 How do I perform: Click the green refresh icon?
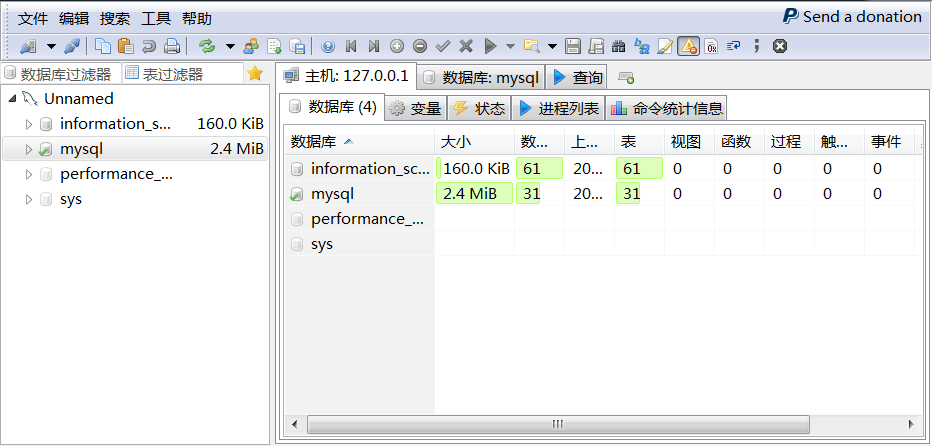pos(207,46)
